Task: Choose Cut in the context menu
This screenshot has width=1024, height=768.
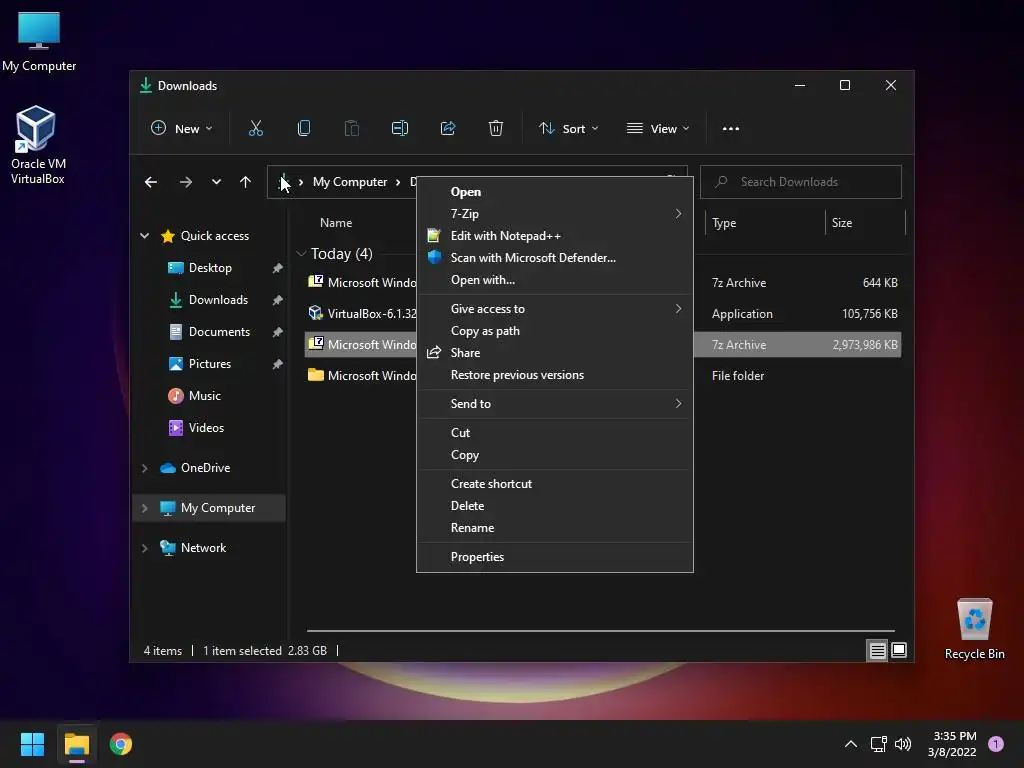Action: point(554,433)
